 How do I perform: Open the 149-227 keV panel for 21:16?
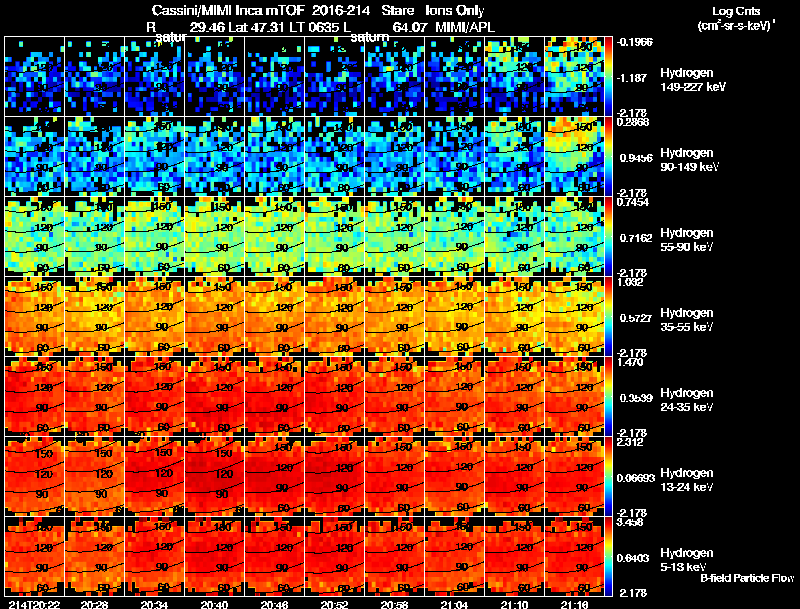coord(574,77)
